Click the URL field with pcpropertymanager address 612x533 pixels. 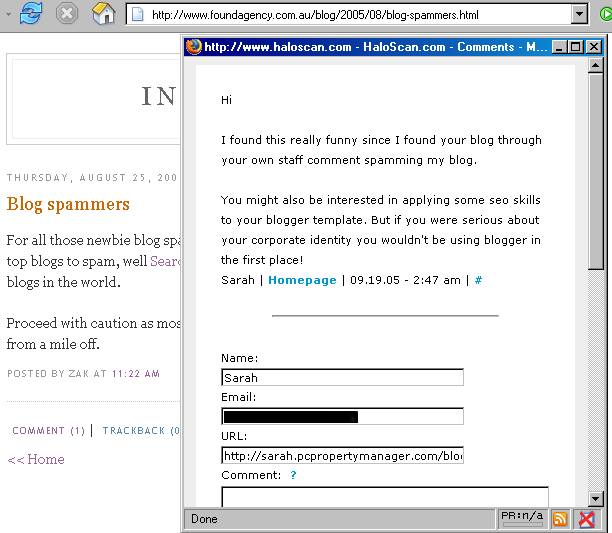point(342,455)
